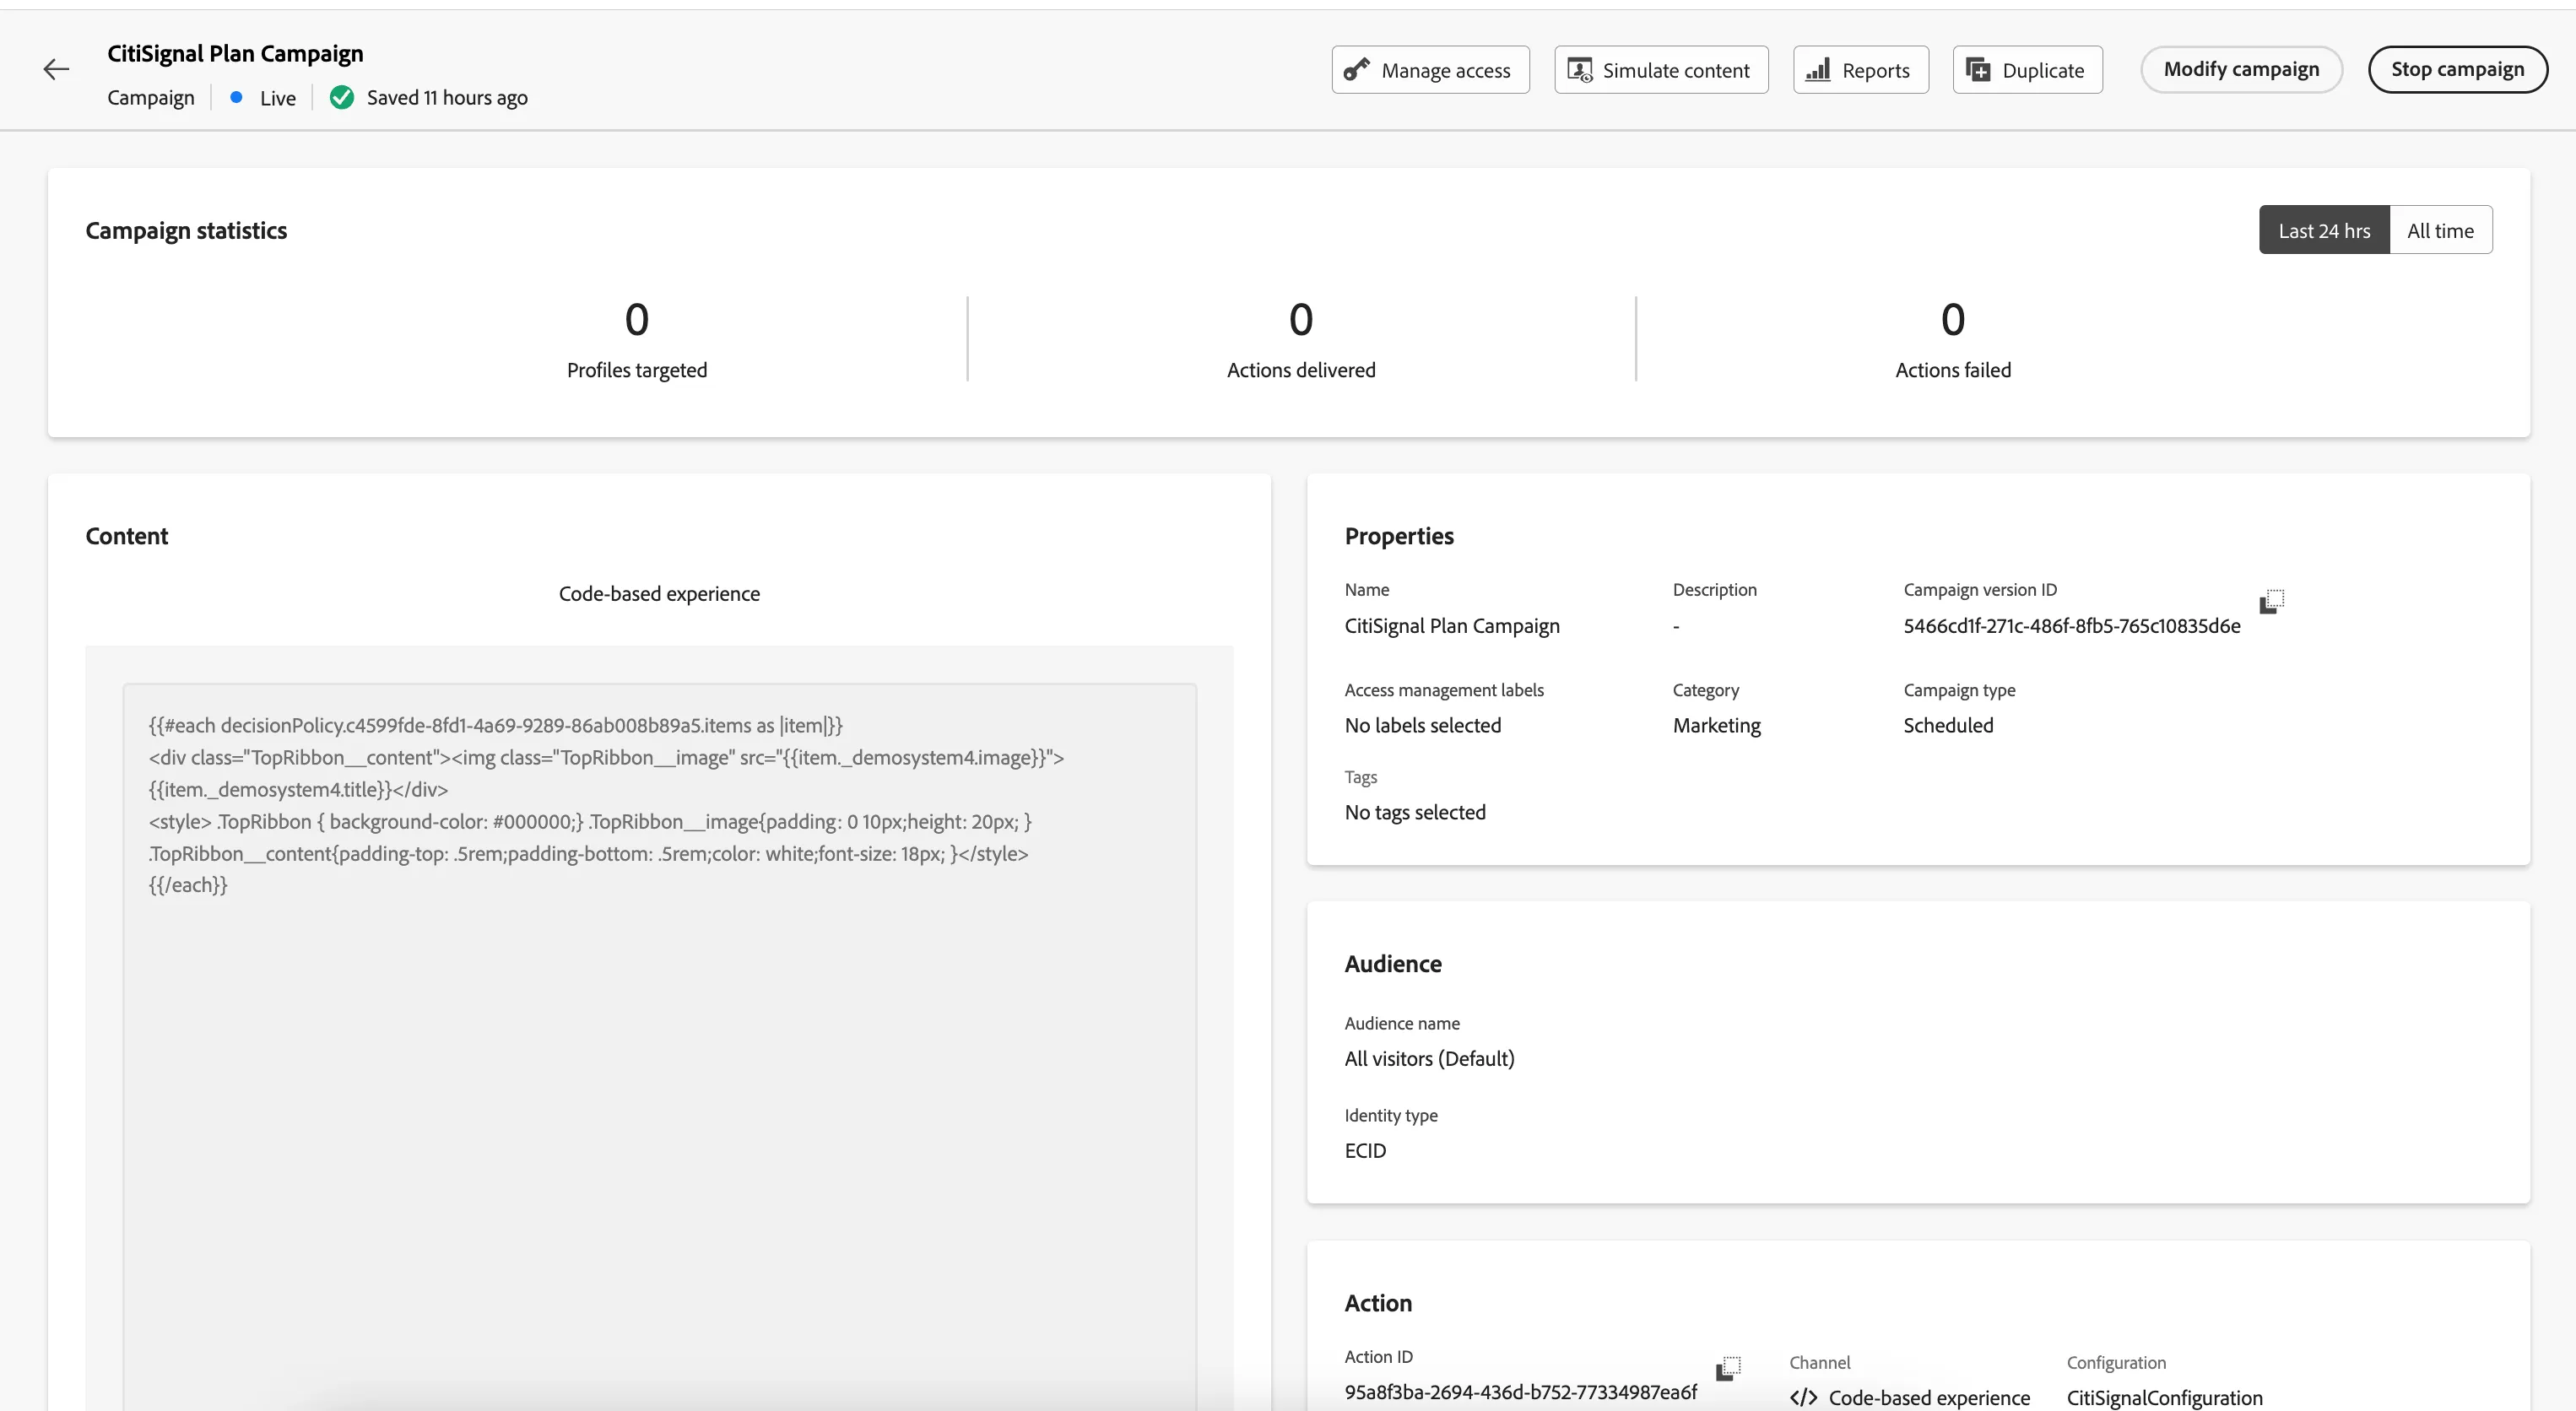Click the 'Actions delivered' statistic
Screen dimensions: 2576x1411
point(1301,340)
